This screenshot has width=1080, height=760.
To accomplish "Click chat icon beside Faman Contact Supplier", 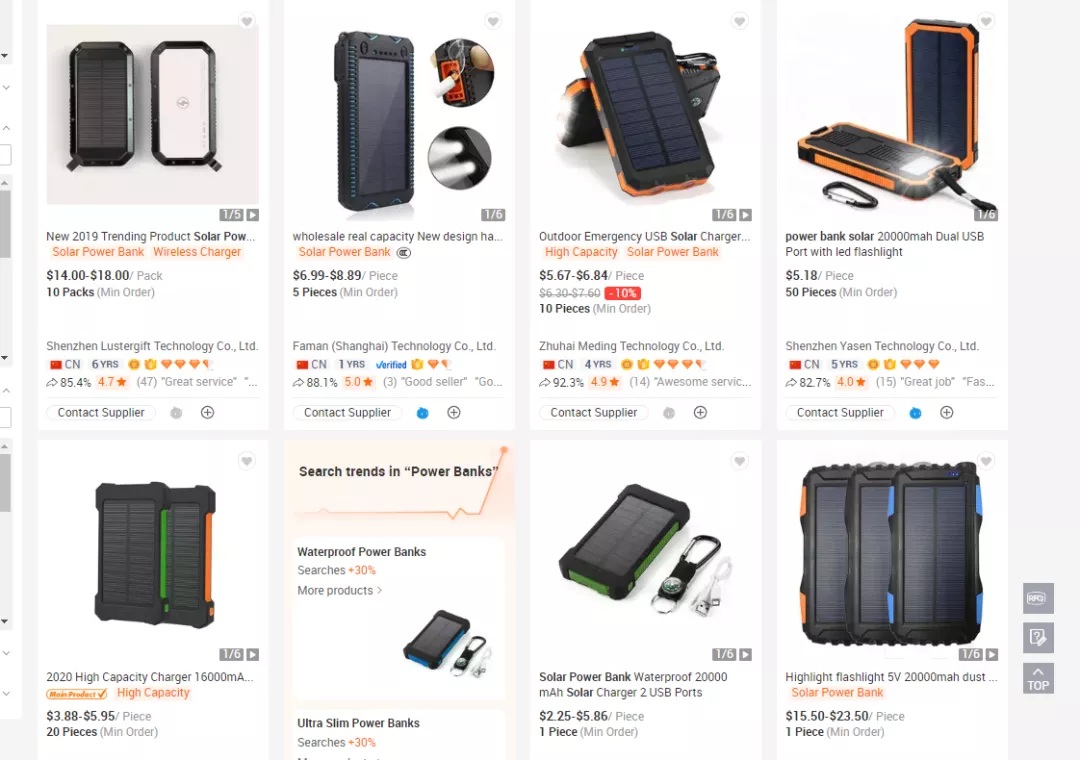I will 422,413.
